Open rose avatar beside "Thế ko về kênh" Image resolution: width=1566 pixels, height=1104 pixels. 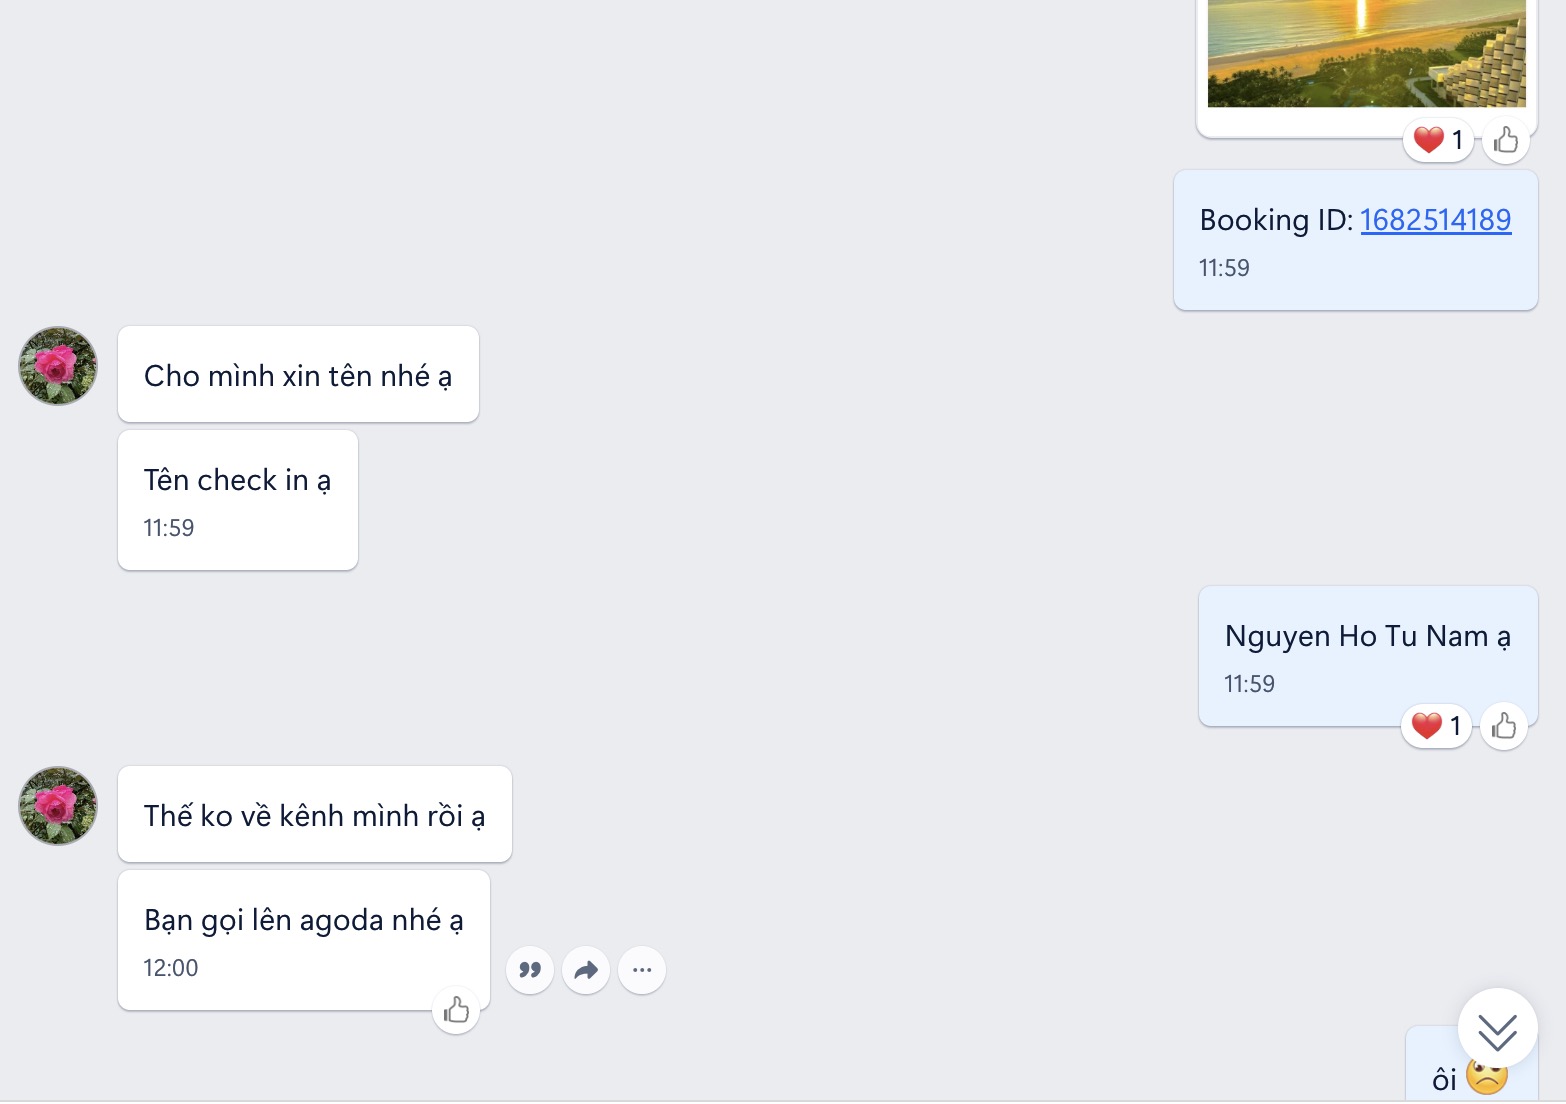click(x=58, y=806)
